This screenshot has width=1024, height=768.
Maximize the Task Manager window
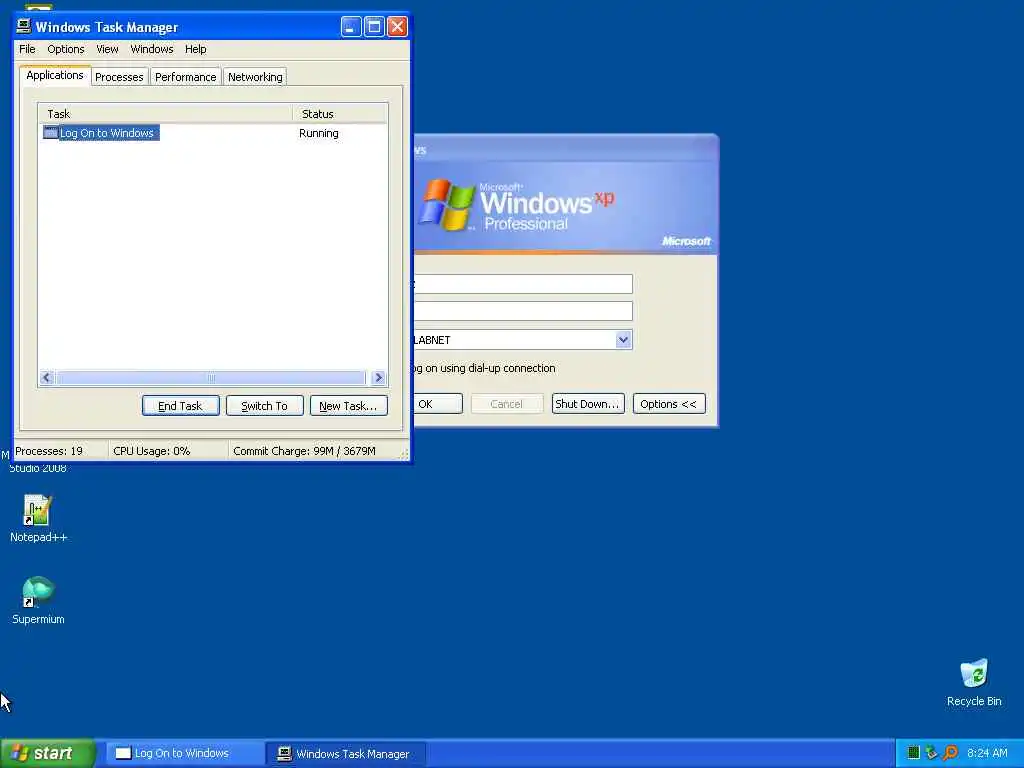point(374,27)
